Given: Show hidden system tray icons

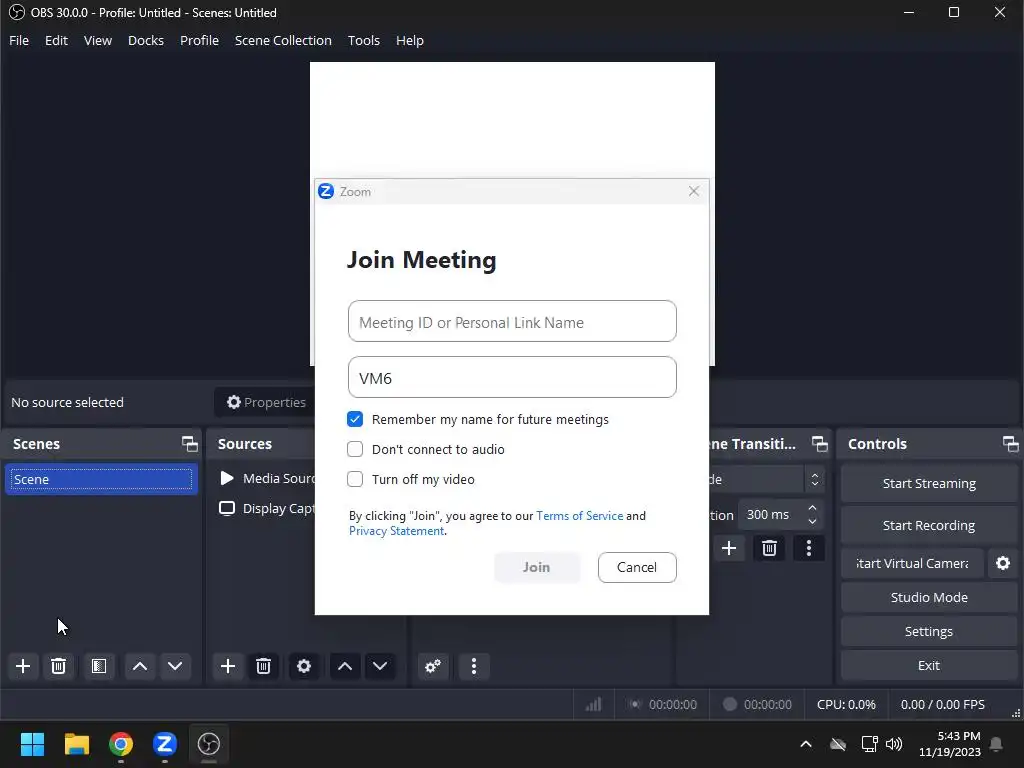Looking at the screenshot, I should point(806,744).
